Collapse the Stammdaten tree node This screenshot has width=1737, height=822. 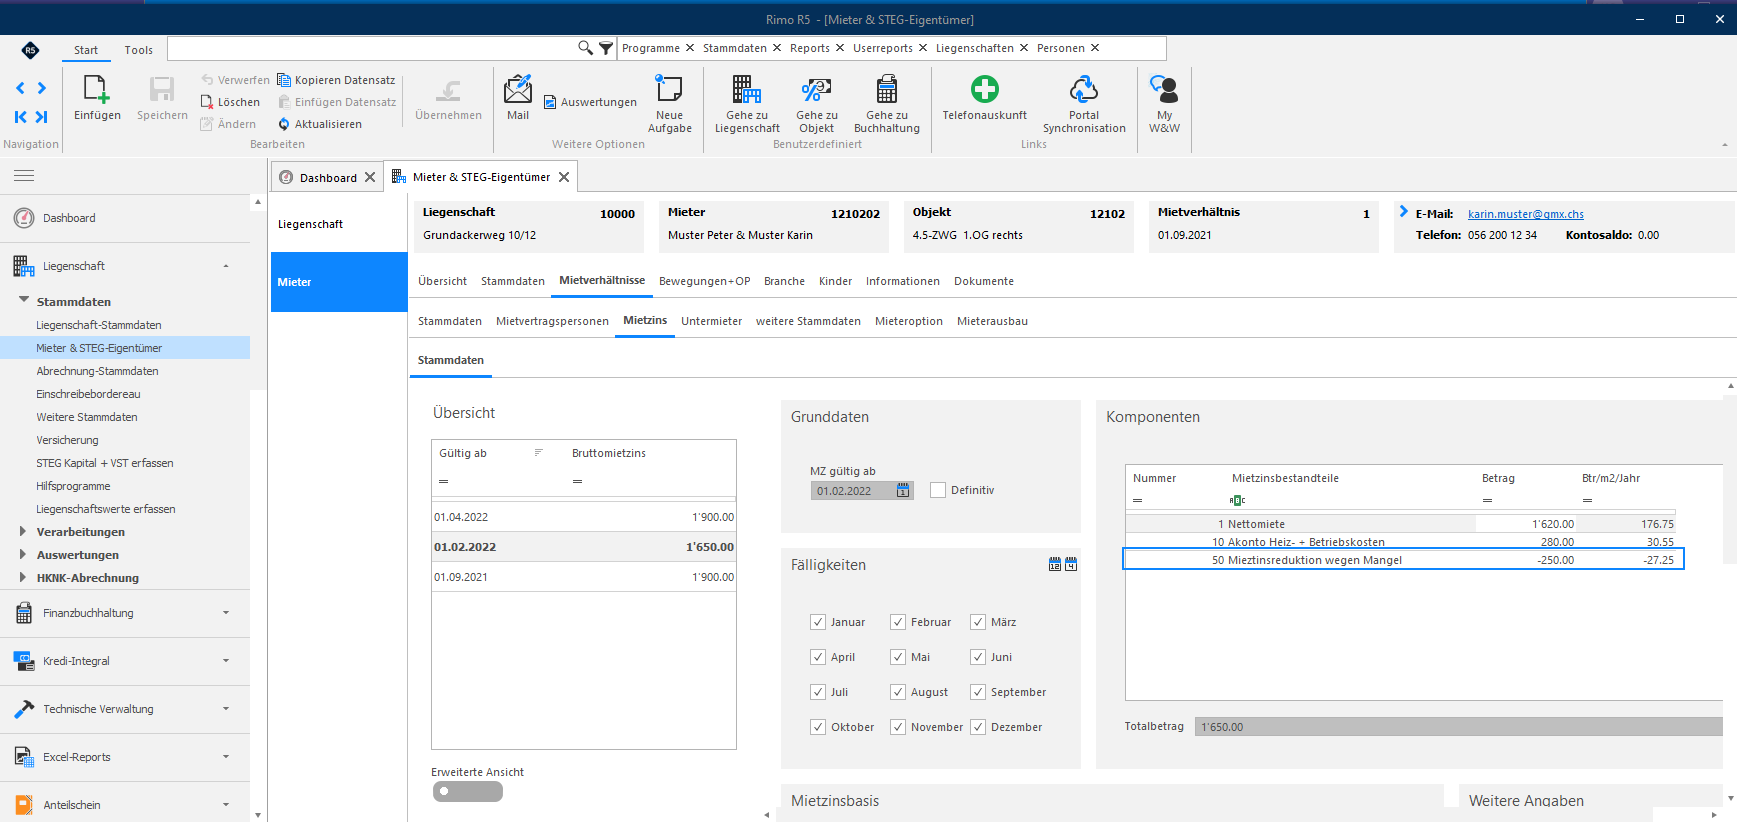click(x=23, y=300)
